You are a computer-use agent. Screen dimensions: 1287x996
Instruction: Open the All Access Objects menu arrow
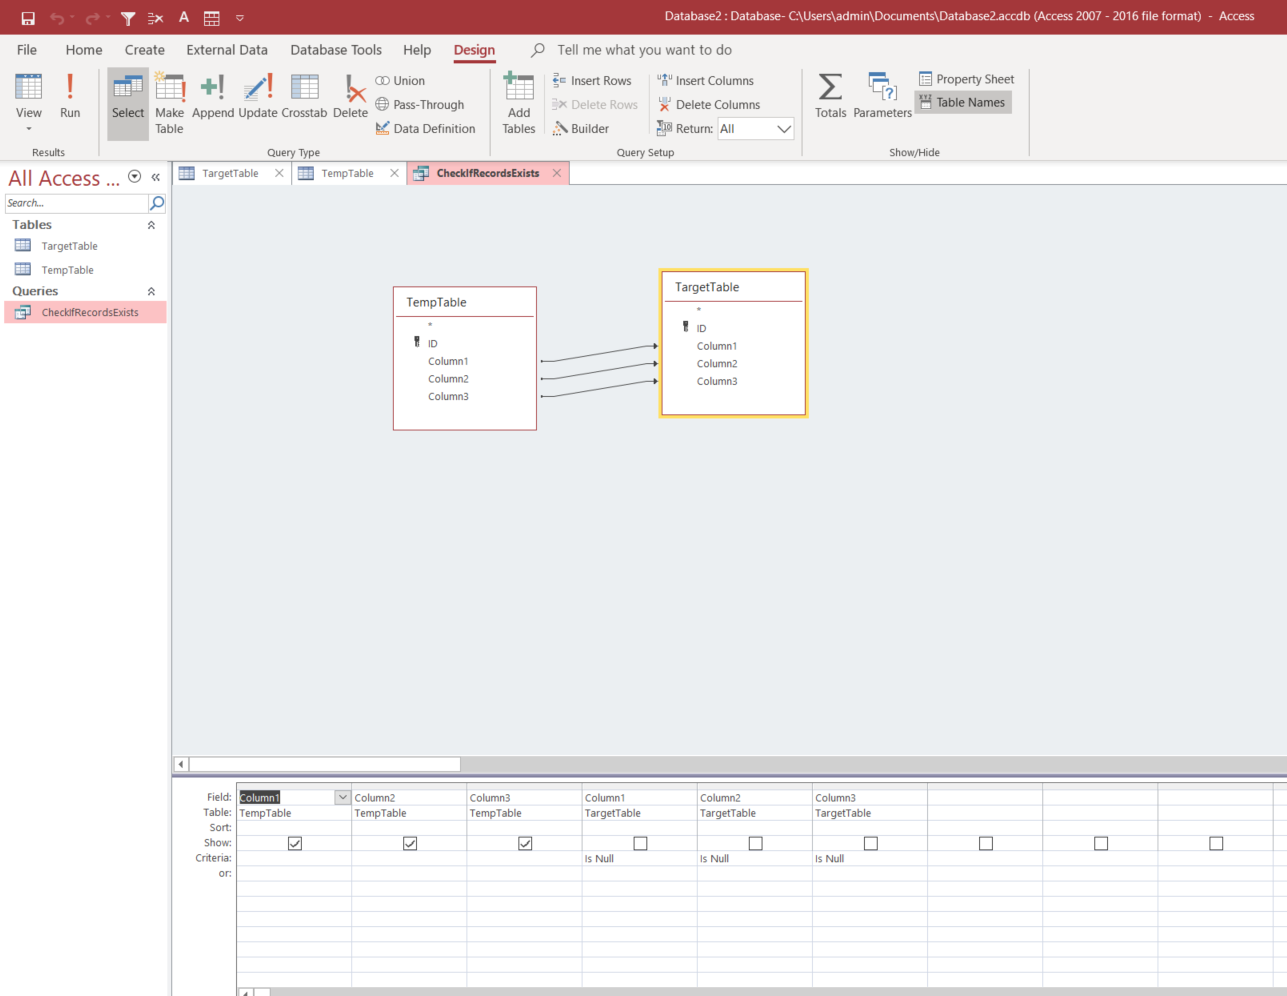point(135,177)
